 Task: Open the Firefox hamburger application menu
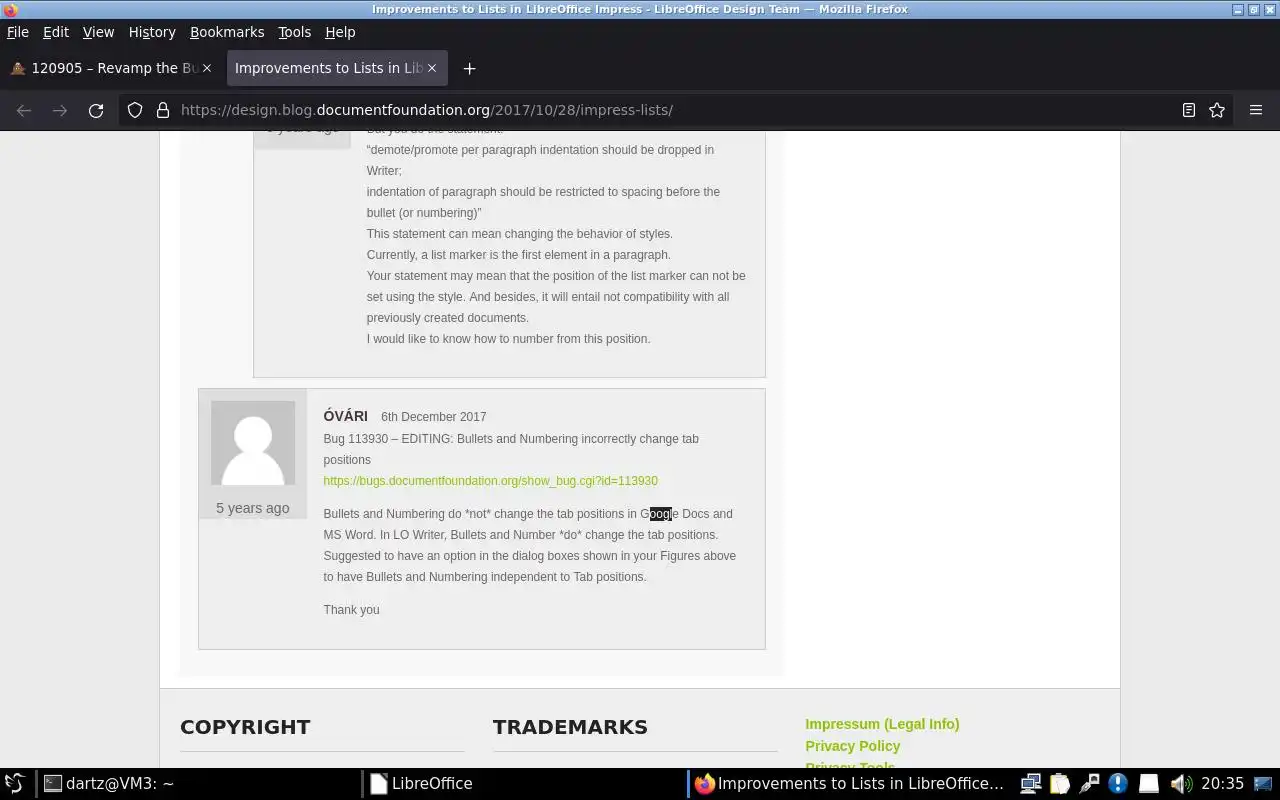tap(1256, 110)
